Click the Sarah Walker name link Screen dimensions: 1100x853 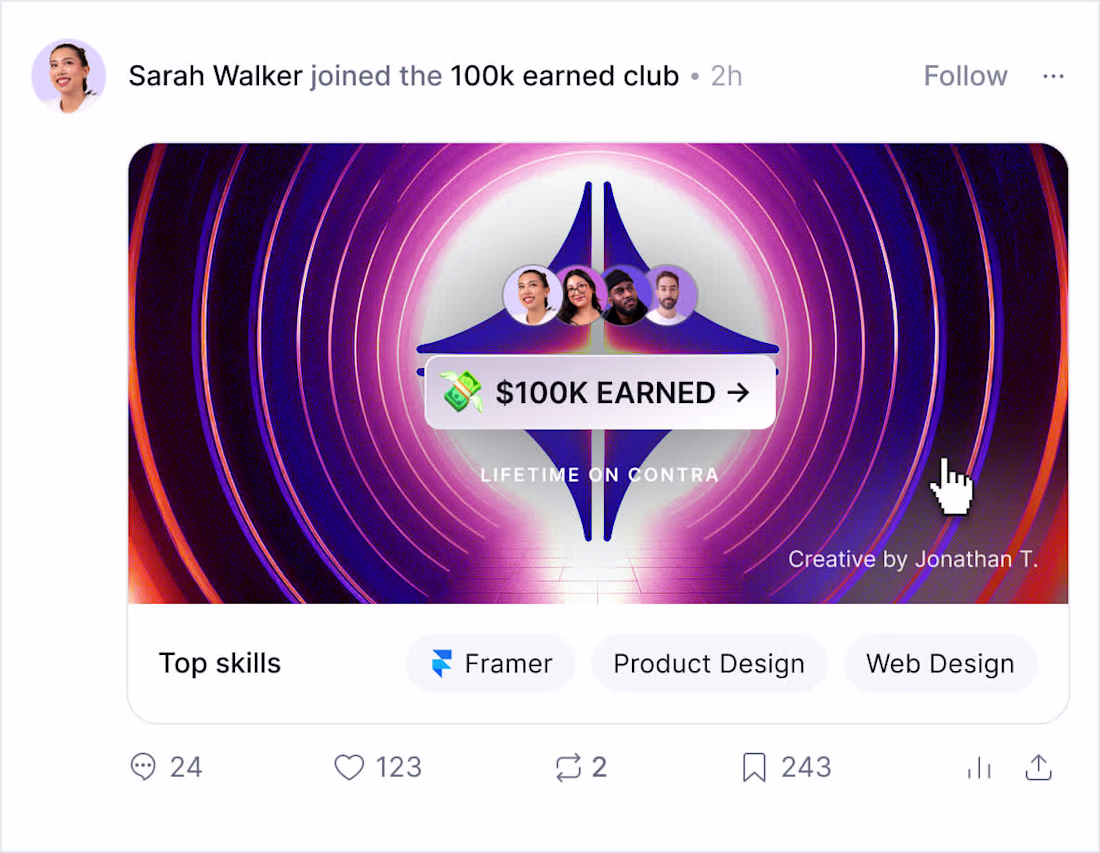215,76
